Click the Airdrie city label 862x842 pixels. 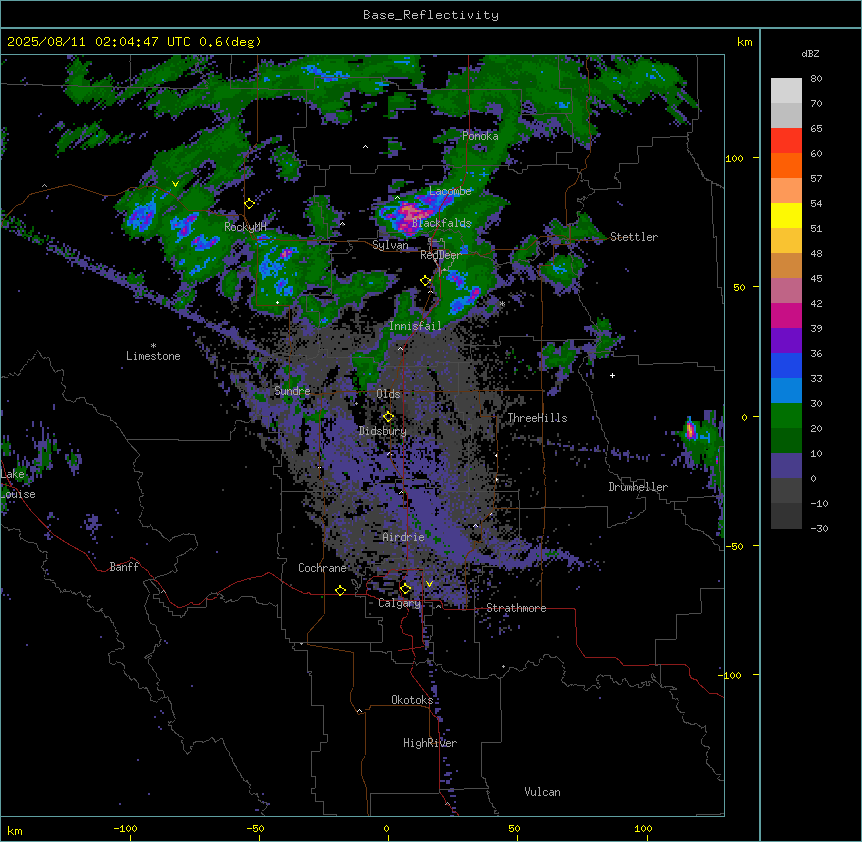(x=403, y=537)
